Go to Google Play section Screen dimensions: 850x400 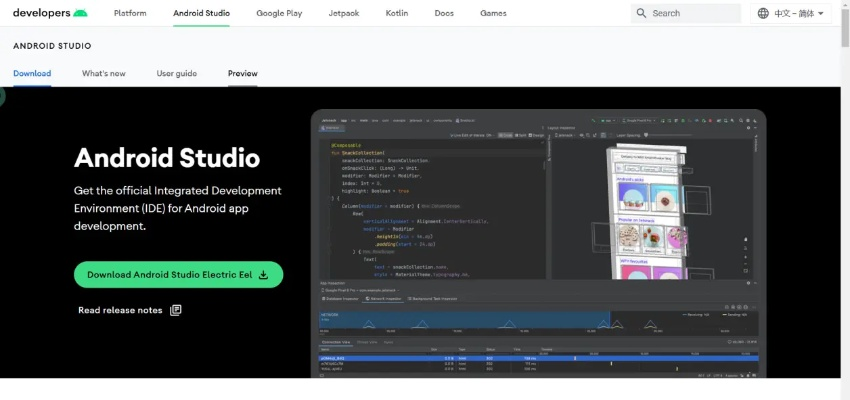[x=279, y=13]
